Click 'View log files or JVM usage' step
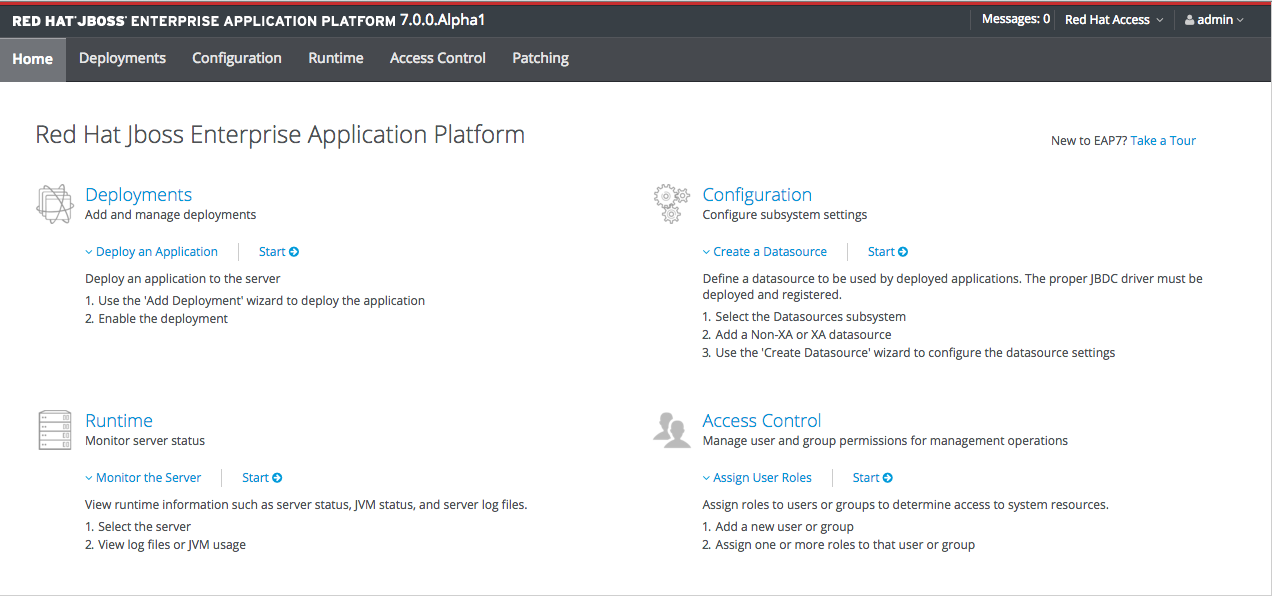 [x=172, y=545]
